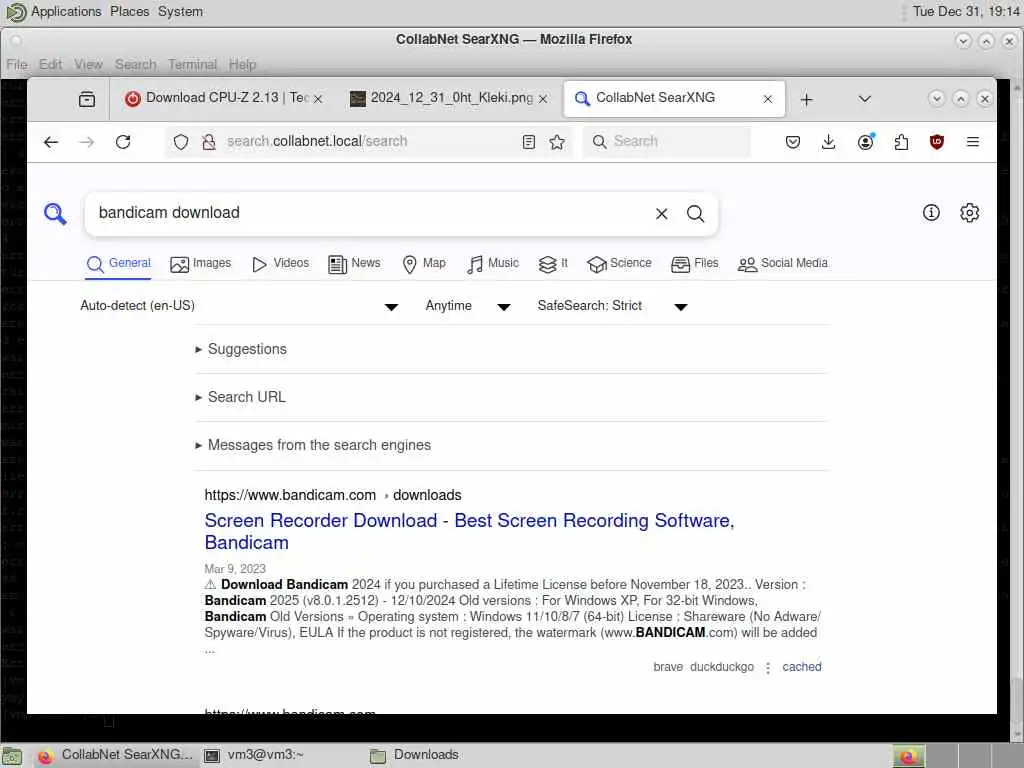Click the Firefox back arrow
1024x768 pixels.
51,142
